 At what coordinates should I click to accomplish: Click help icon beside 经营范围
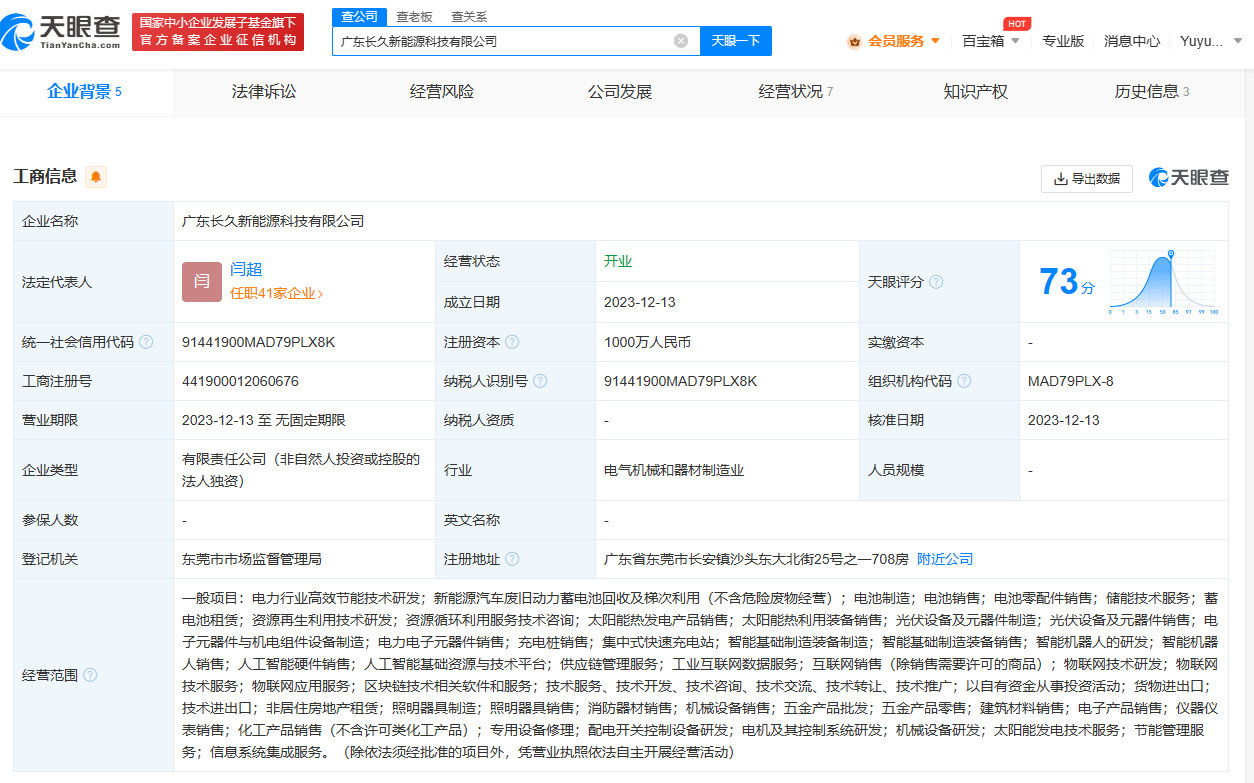click(90, 675)
